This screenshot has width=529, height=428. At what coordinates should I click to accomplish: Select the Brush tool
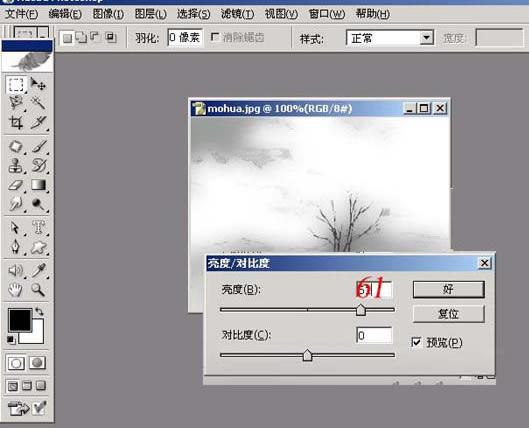(38, 147)
